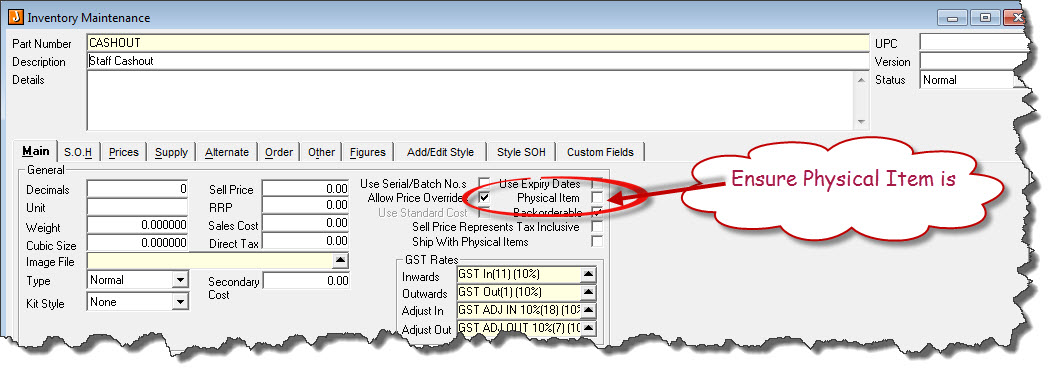The height and width of the screenshot is (376, 1059).
Task: Open the Inwards GST rate lookup arrow
Action: tap(588, 274)
